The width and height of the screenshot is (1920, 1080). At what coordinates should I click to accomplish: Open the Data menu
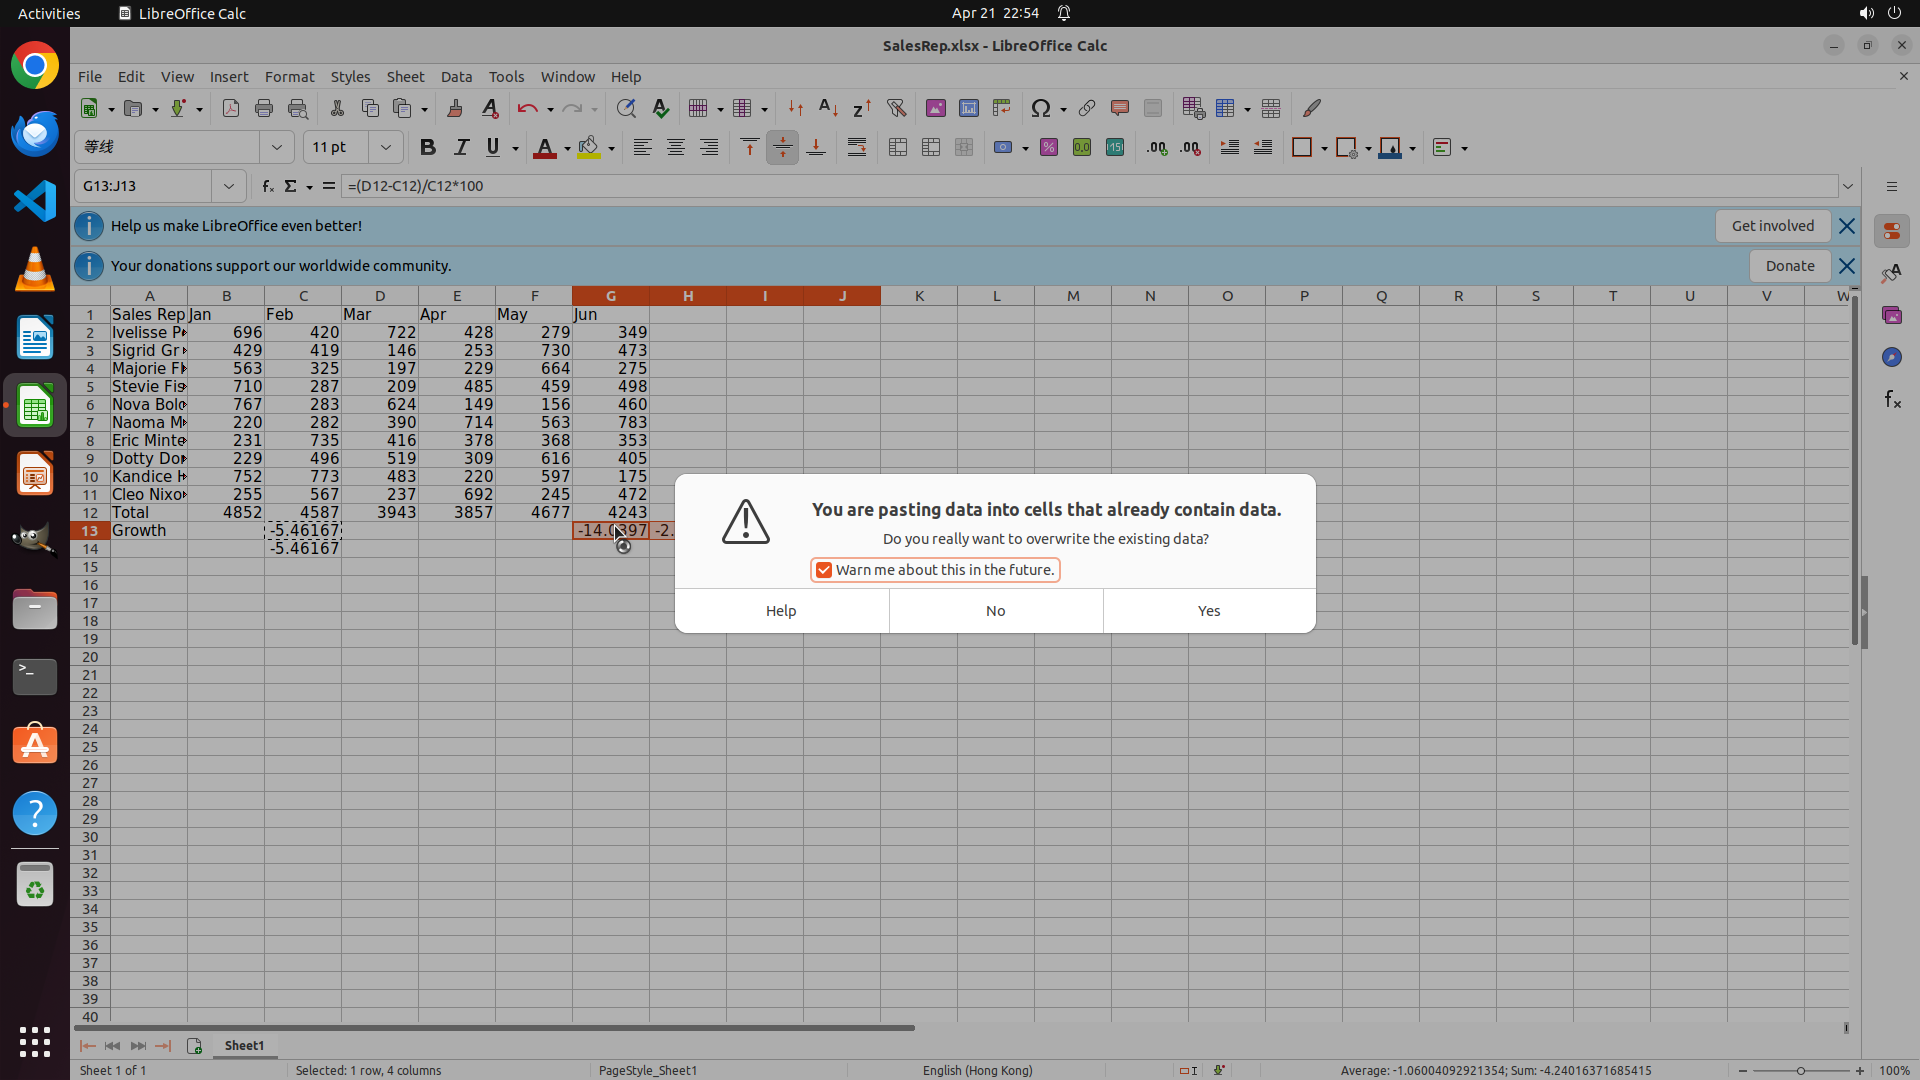(x=456, y=77)
